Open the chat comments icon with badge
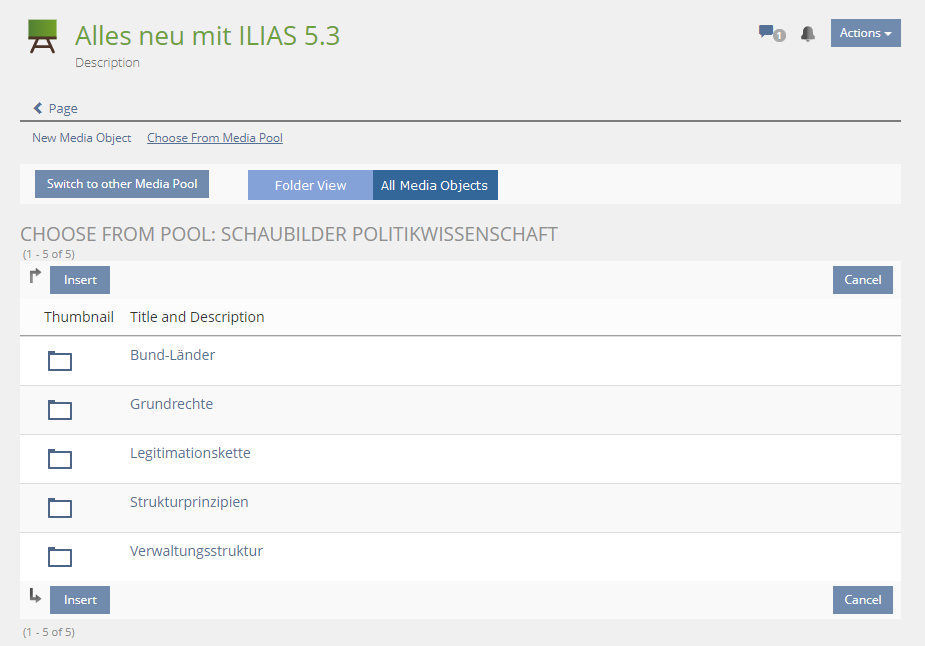Screen dimensions: 925x646 [770, 34]
